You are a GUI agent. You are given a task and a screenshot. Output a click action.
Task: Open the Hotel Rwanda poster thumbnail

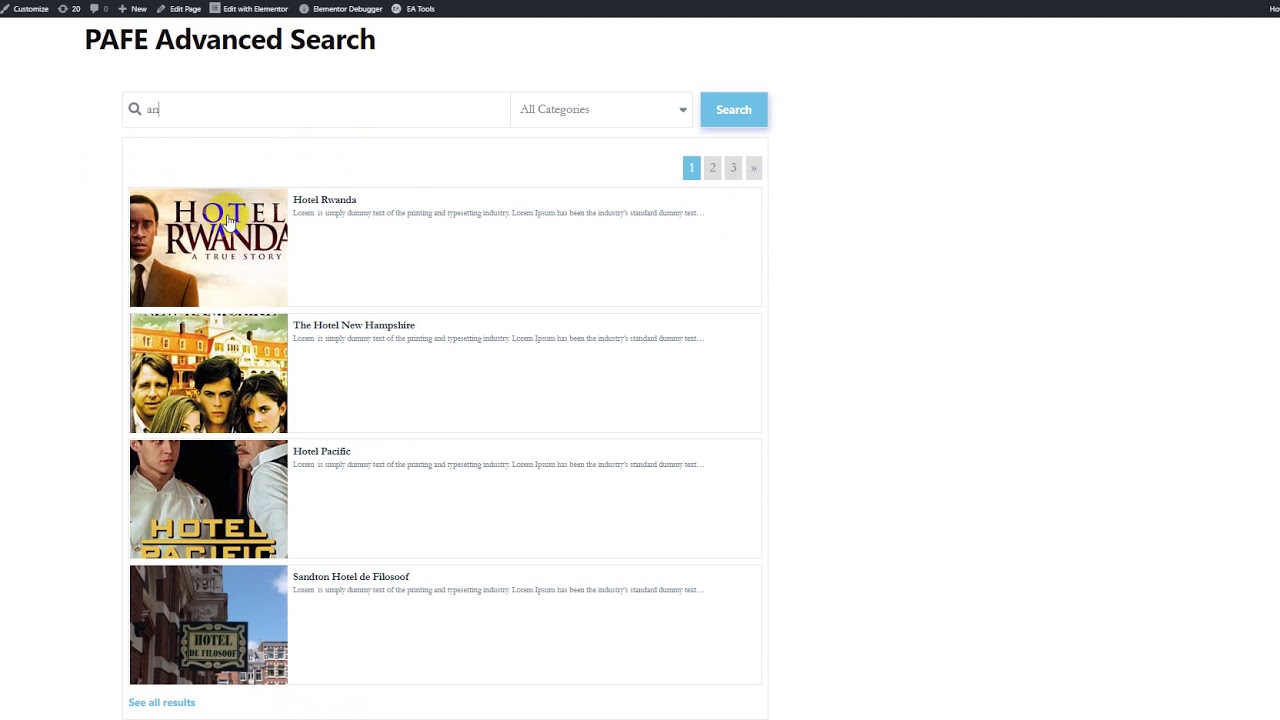tap(208, 248)
